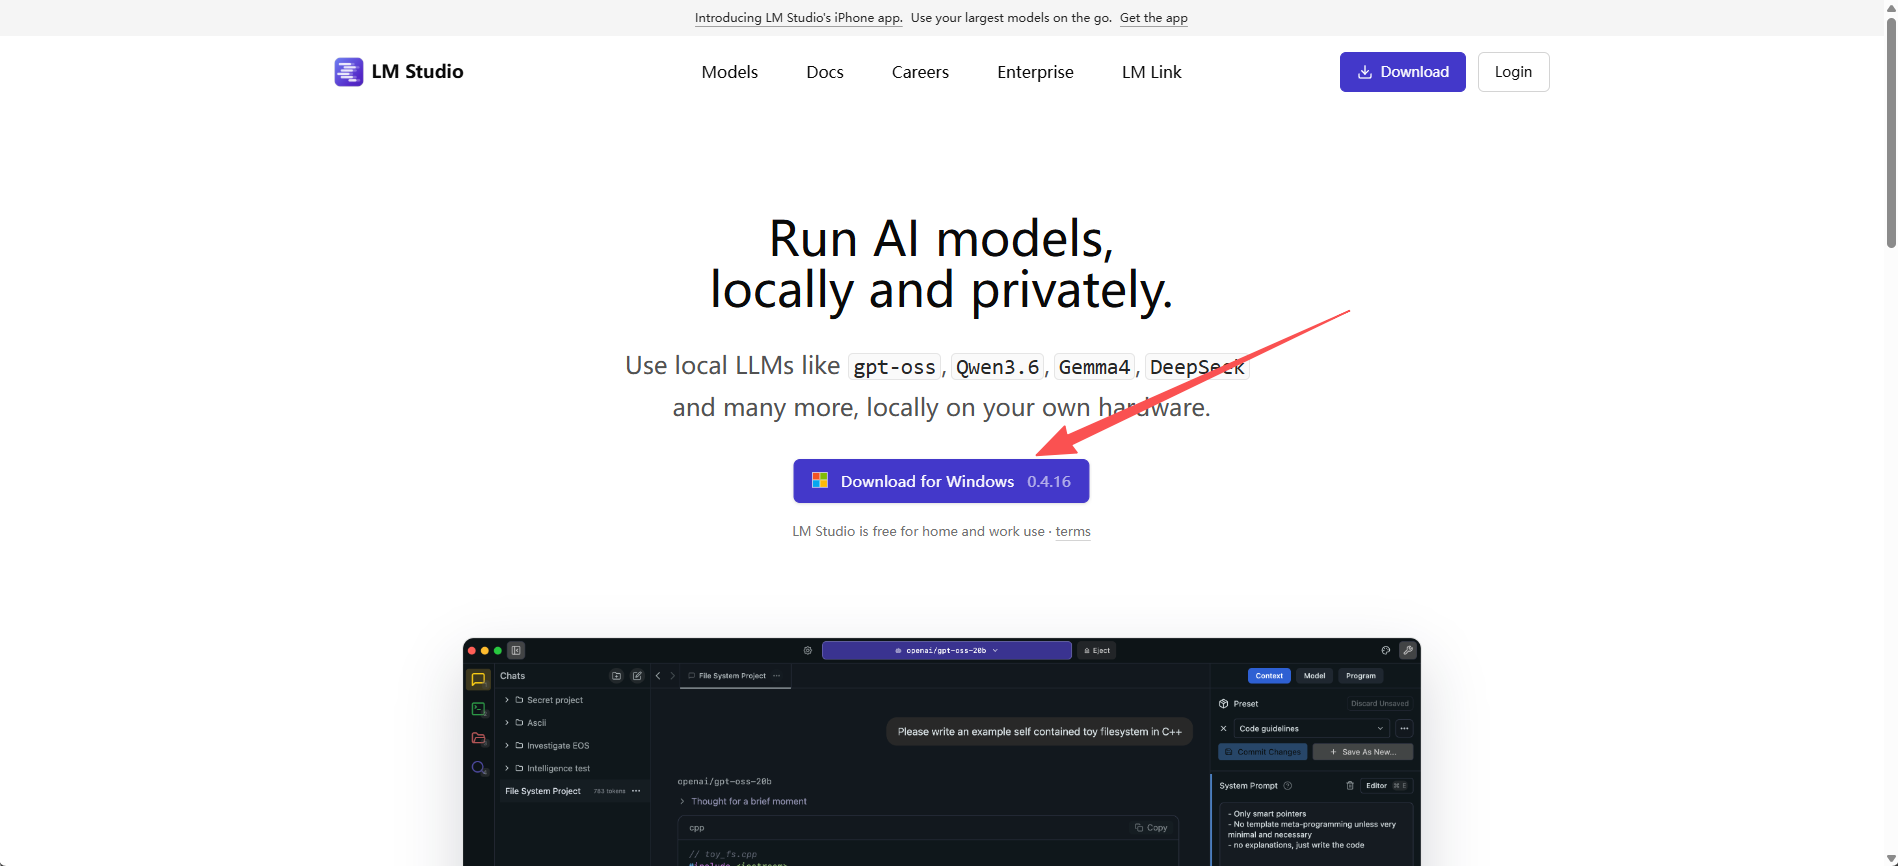Image resolution: width=1898 pixels, height=866 pixels.
Task: Click the green maximize dot in the app preview
Action: [498, 651]
